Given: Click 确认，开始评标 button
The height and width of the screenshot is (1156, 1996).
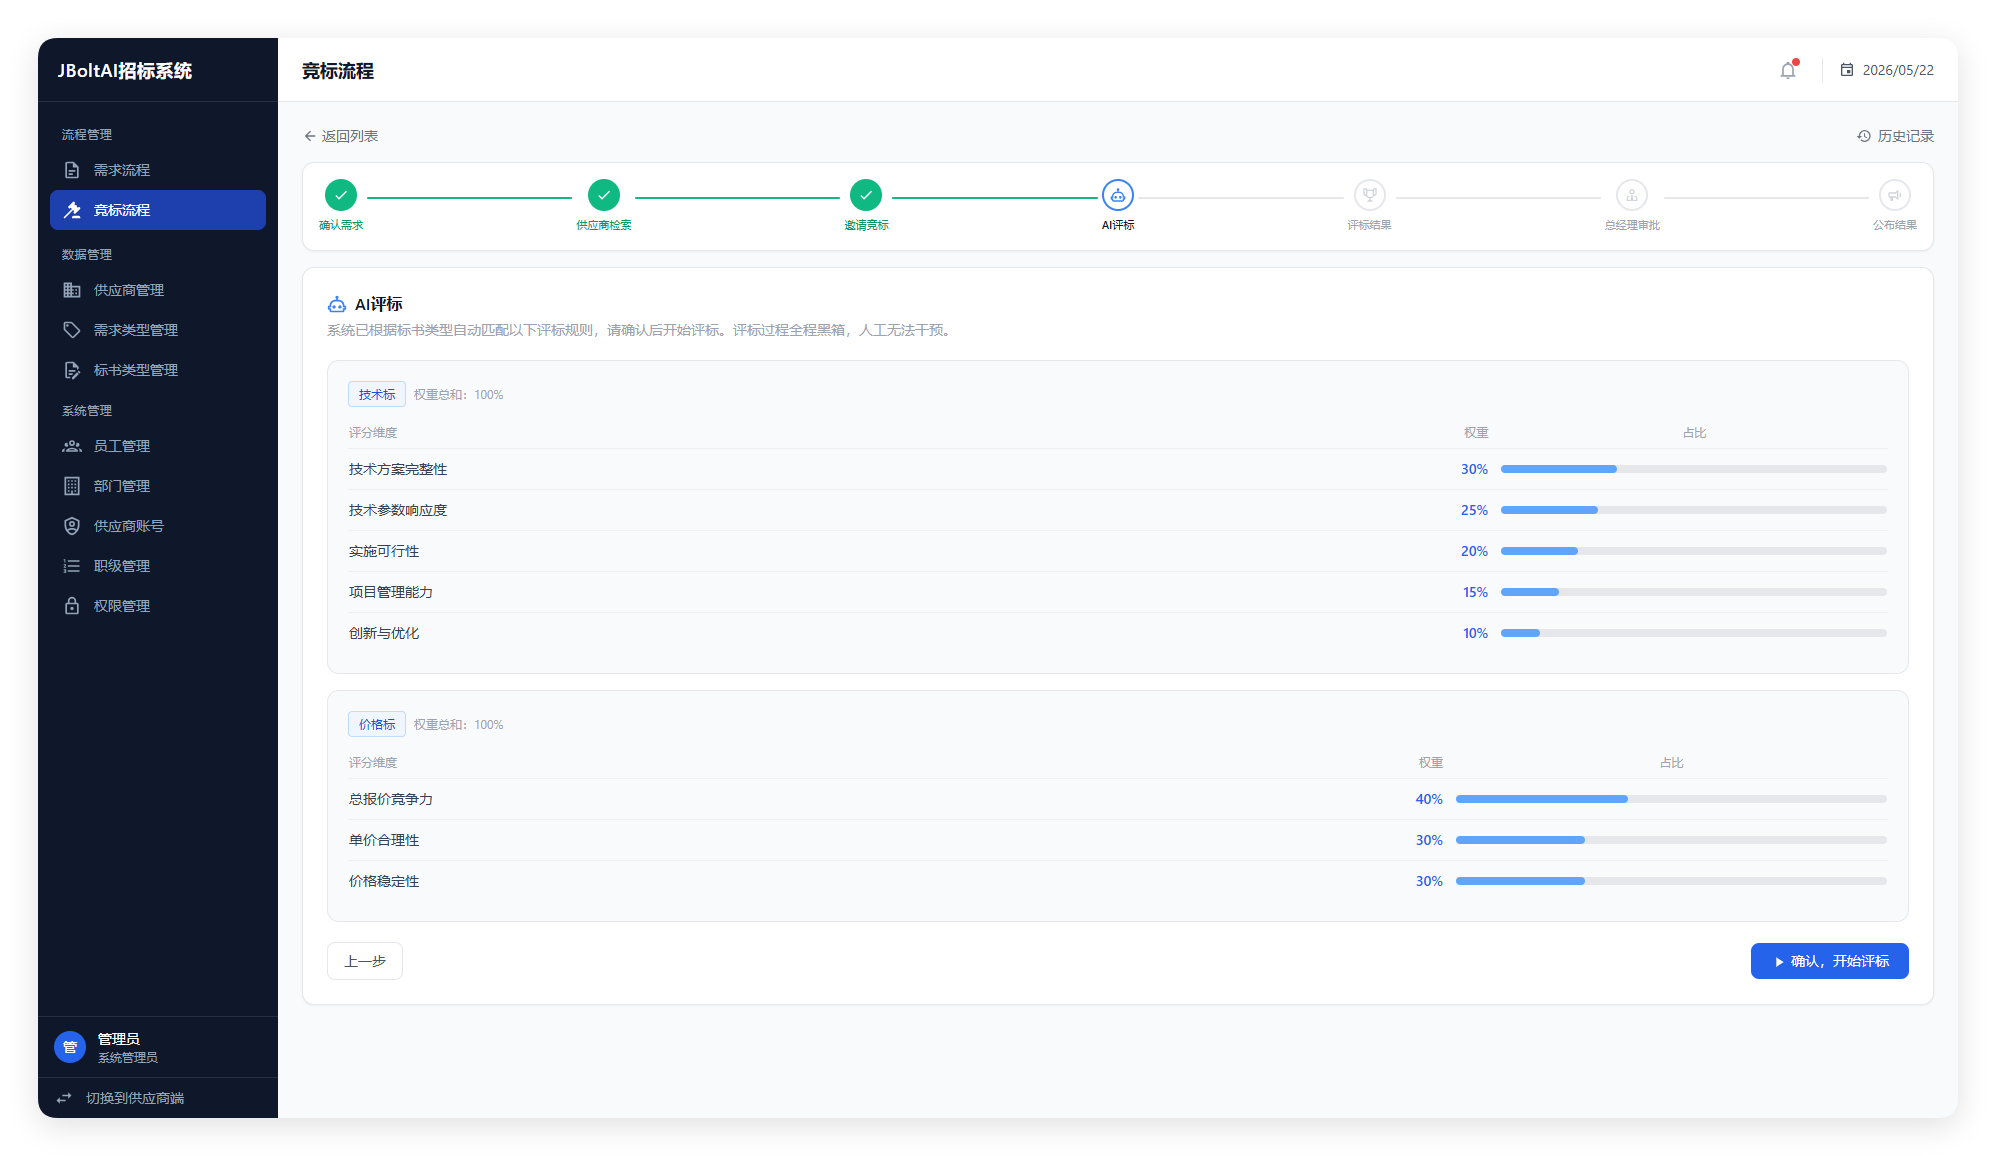Looking at the screenshot, I should point(1829,961).
